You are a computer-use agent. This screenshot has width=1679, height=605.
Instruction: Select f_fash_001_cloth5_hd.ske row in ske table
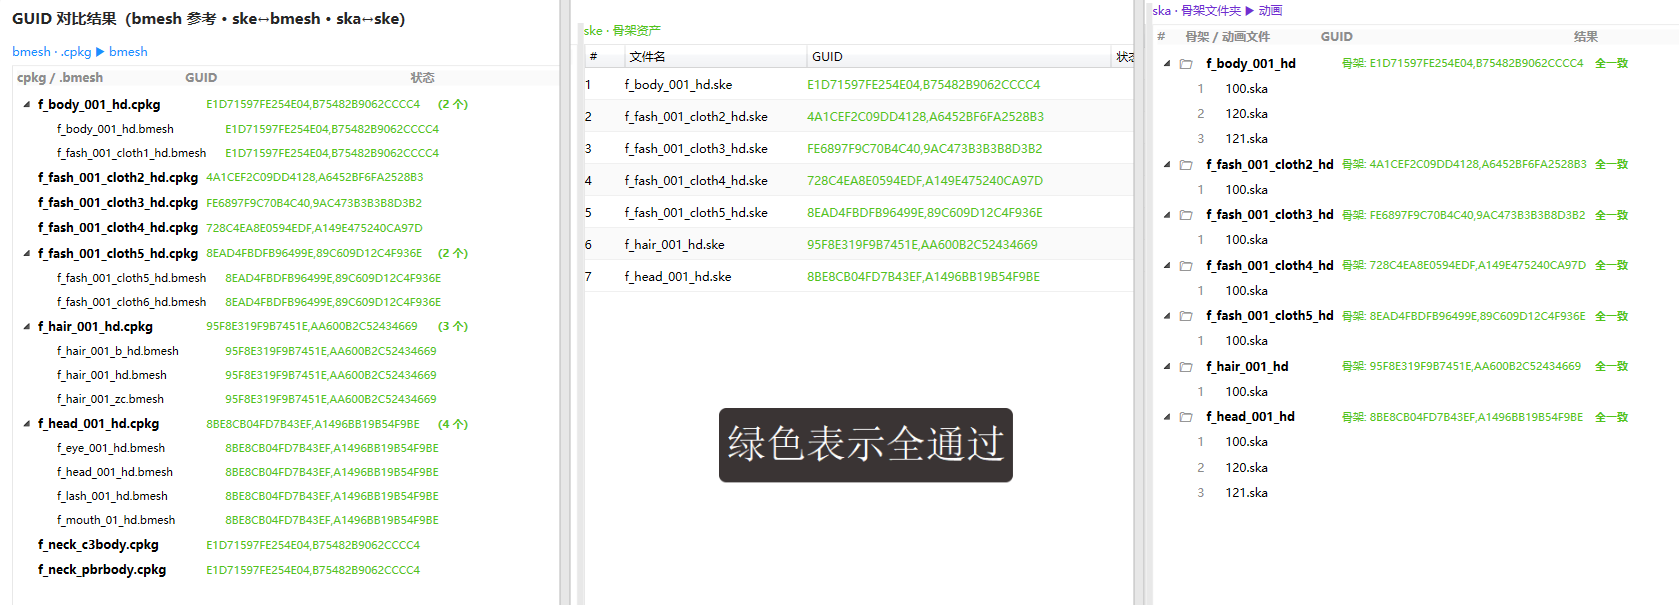coord(858,213)
